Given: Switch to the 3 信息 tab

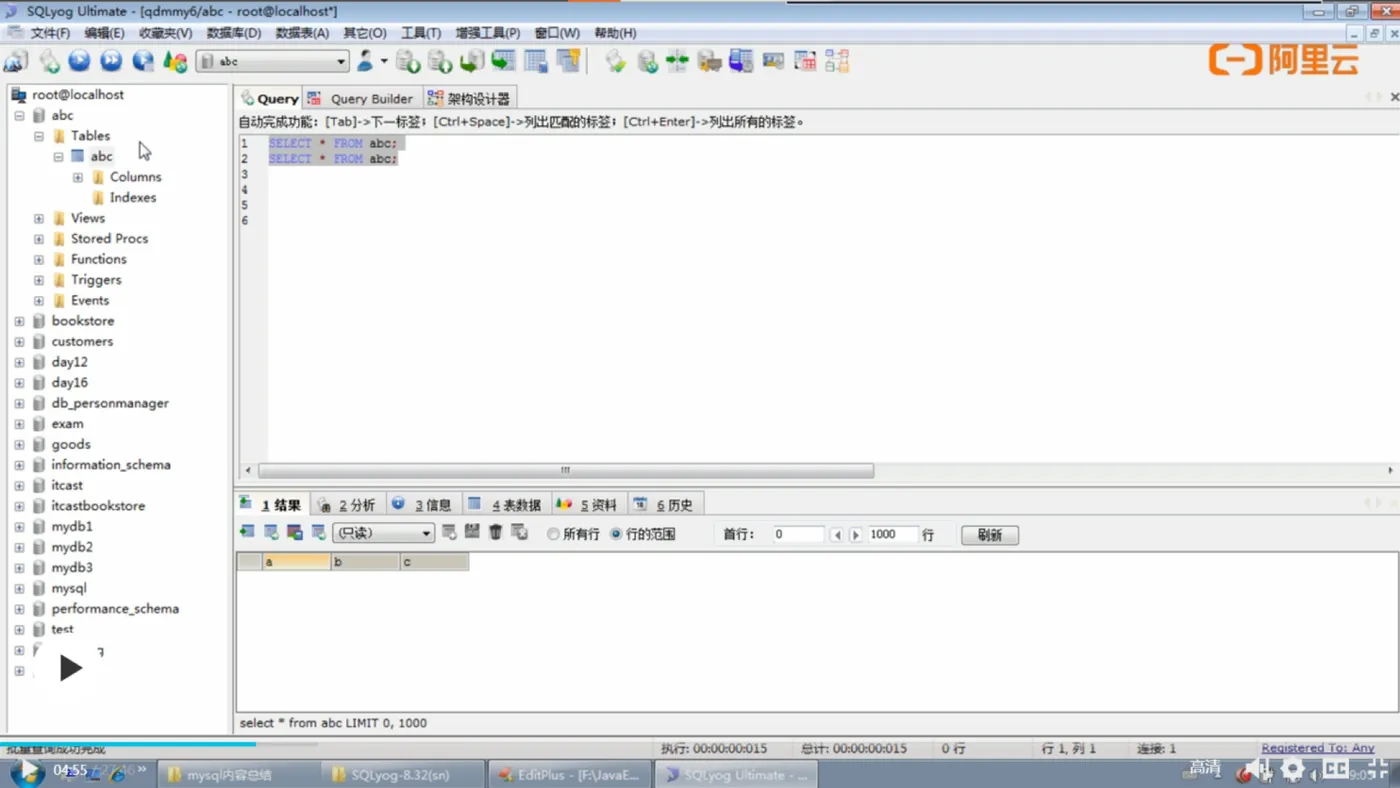Looking at the screenshot, I should tap(422, 505).
